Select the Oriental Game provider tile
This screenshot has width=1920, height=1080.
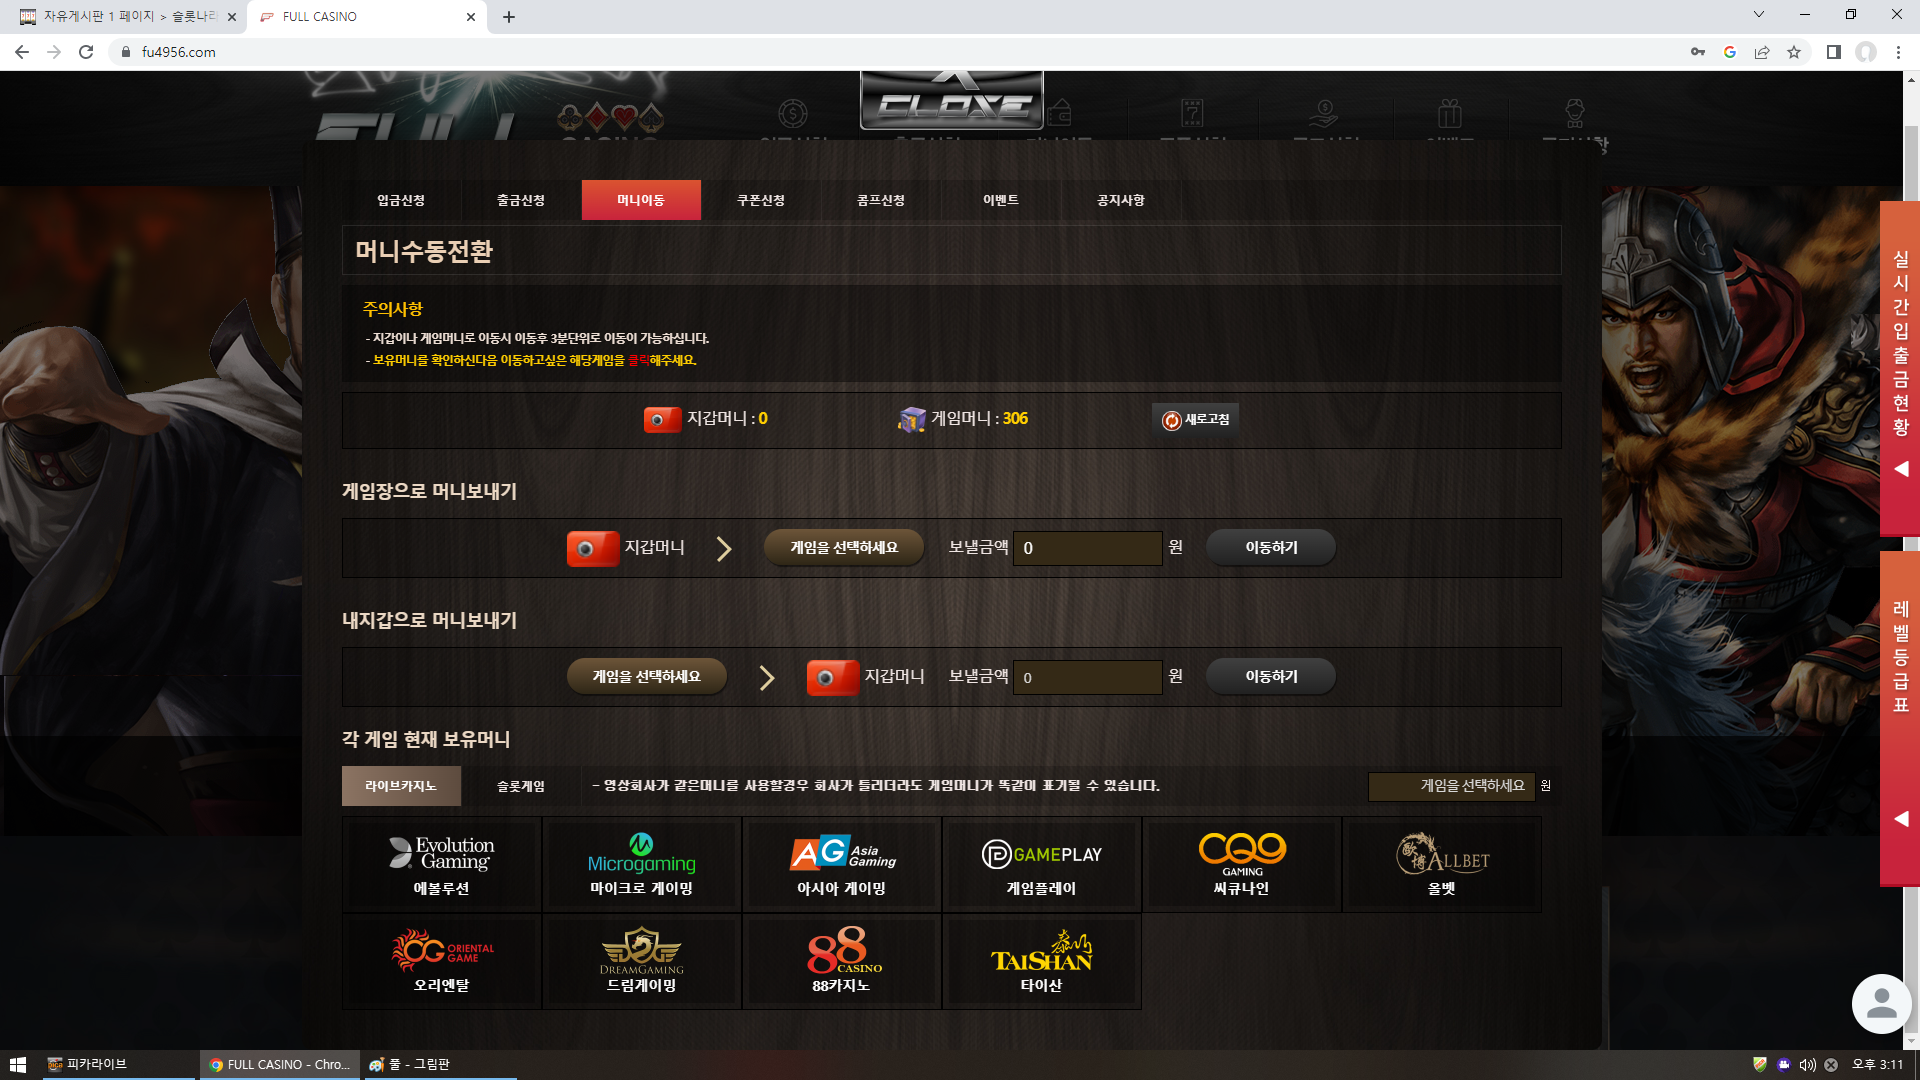pyautogui.click(x=442, y=962)
